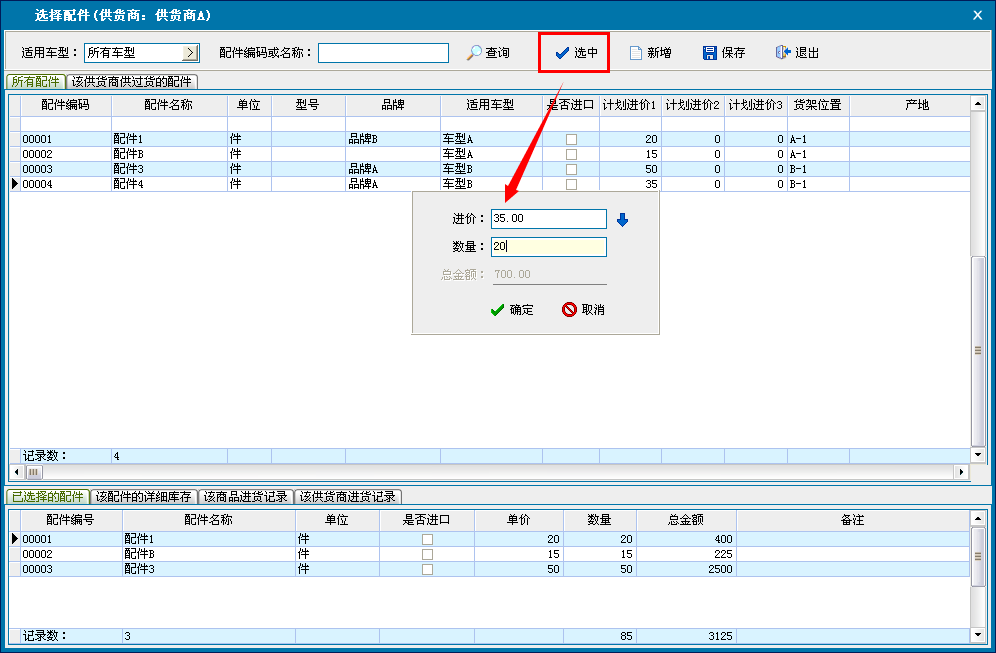Toggle 是否进口 checkbox for 配件B in selected list
The width and height of the screenshot is (996, 653).
(427, 554)
